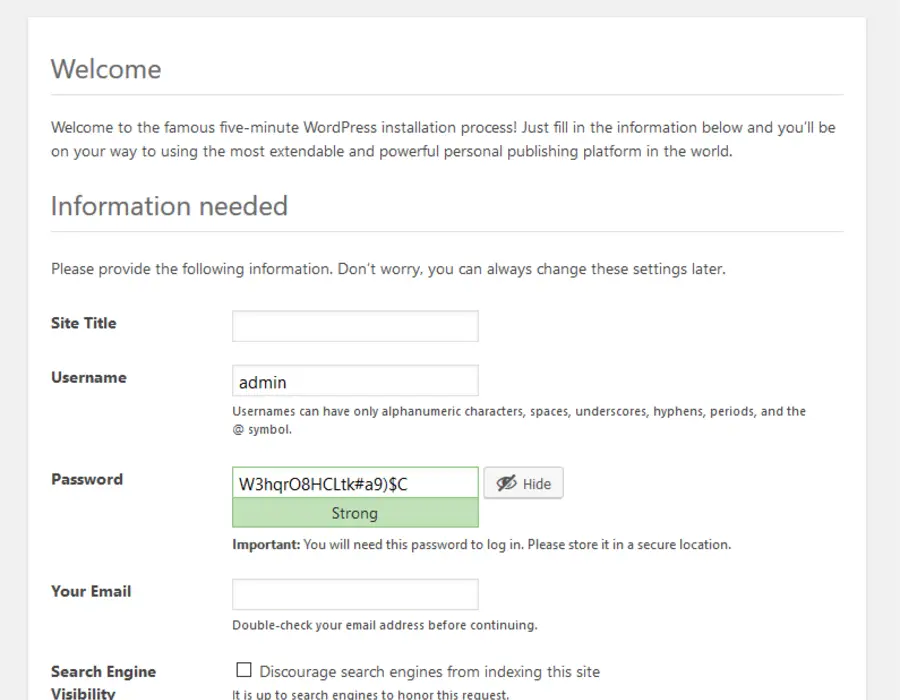Click the Password label
Screen dimensions: 900x700
[x=87, y=479]
